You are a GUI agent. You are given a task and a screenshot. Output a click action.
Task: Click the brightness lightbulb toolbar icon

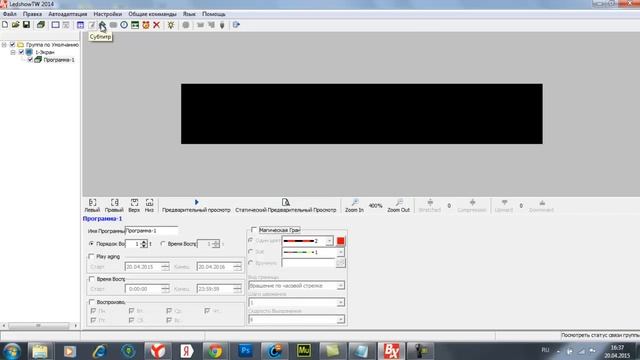[171, 25]
